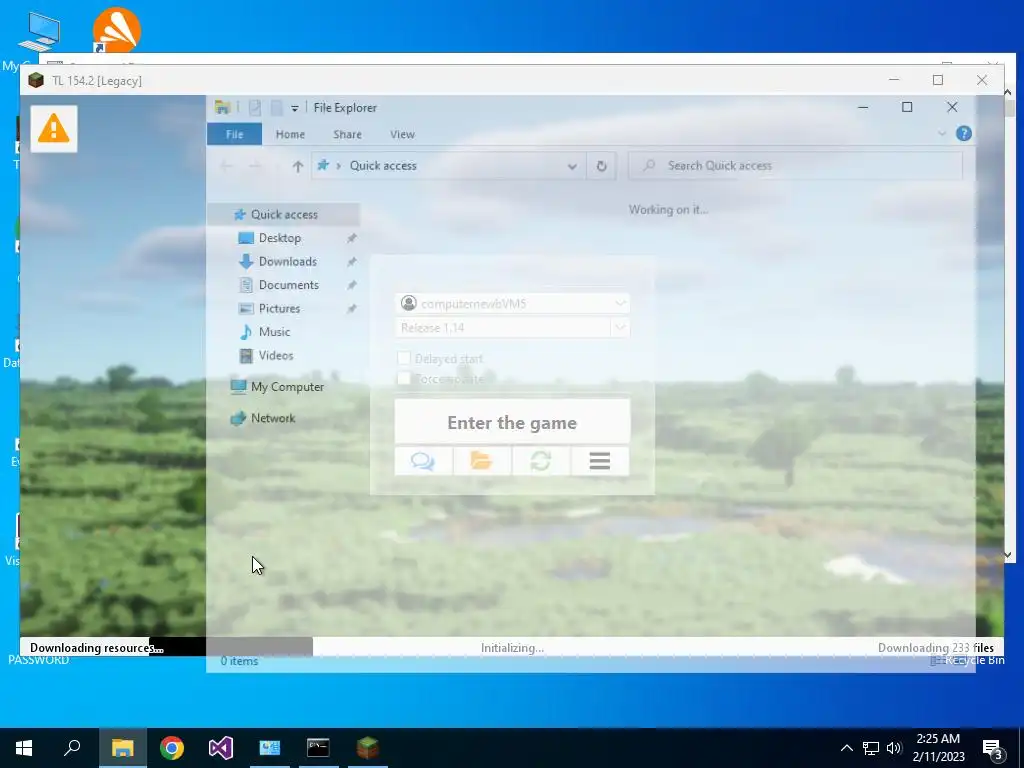Open the account dropdown computernewbVM5
Image resolution: width=1024 pixels, height=768 pixels.
[512, 303]
